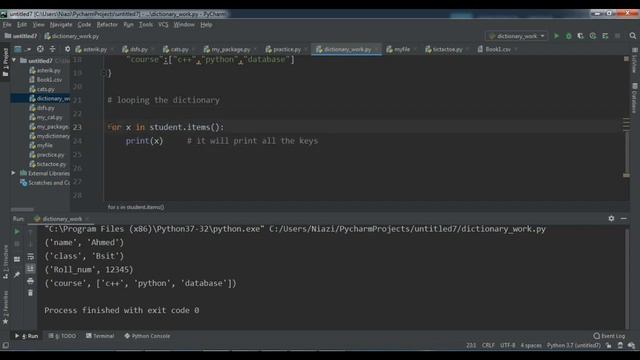The image size is (640, 360).
Task: Switch to tictactoe.py editor tab
Action: pyautogui.click(x=447, y=49)
